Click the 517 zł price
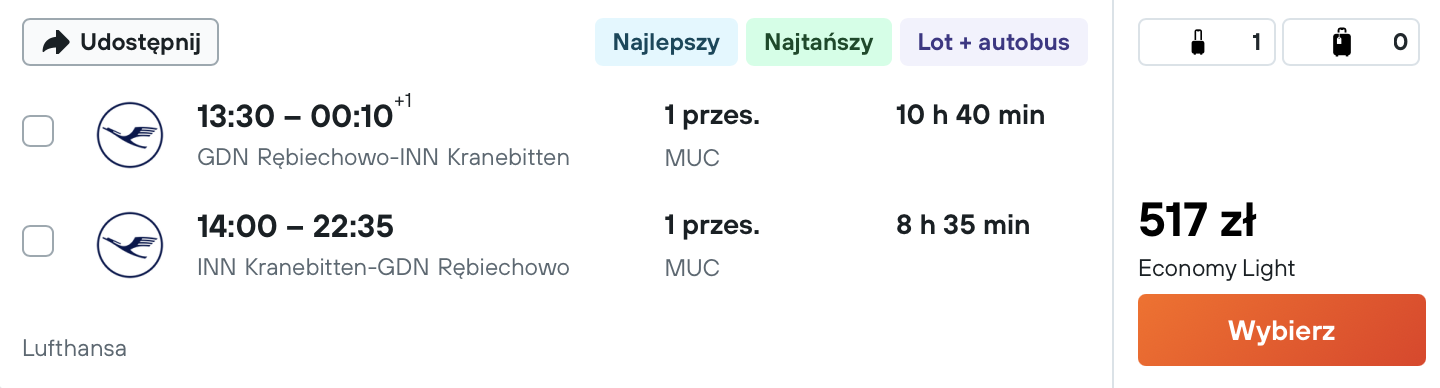The width and height of the screenshot is (1440, 388). [1197, 220]
